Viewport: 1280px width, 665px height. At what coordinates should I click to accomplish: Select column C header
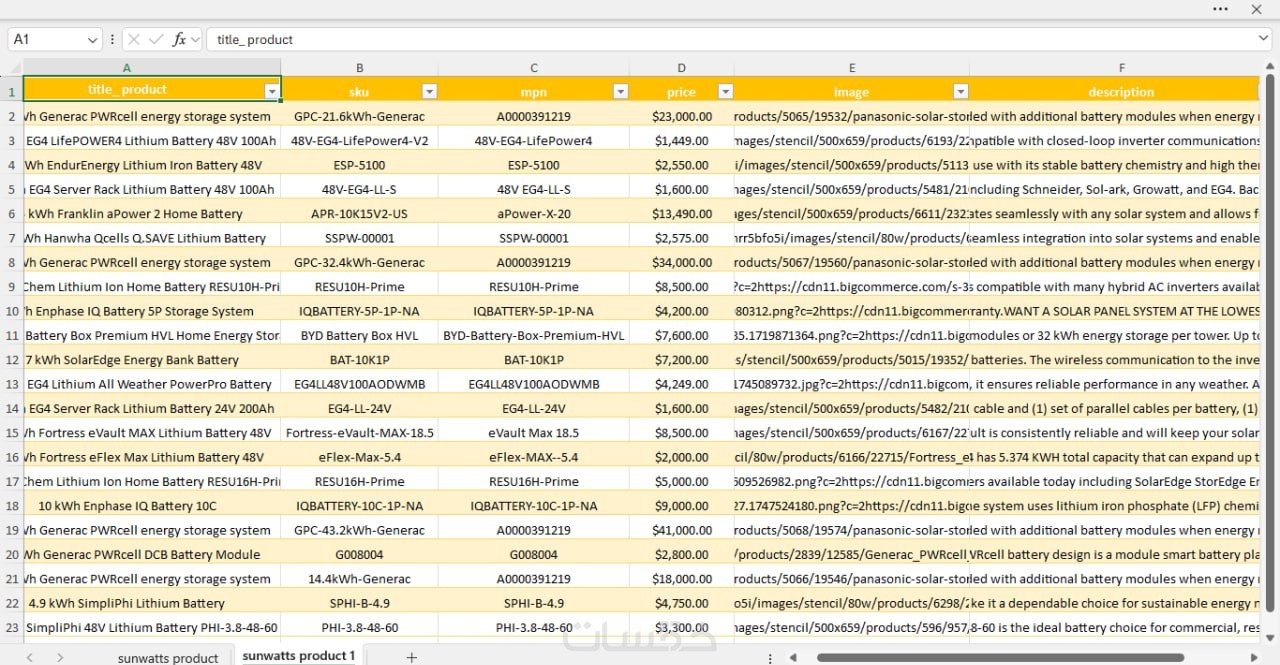[534, 68]
